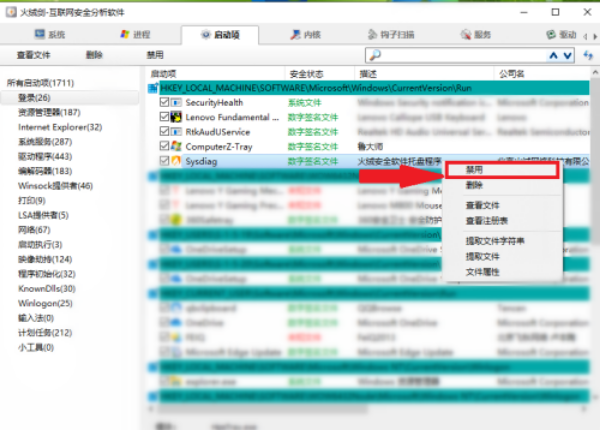Select KnownDlls(30) category
The image size is (601, 433).
[x=47, y=289]
